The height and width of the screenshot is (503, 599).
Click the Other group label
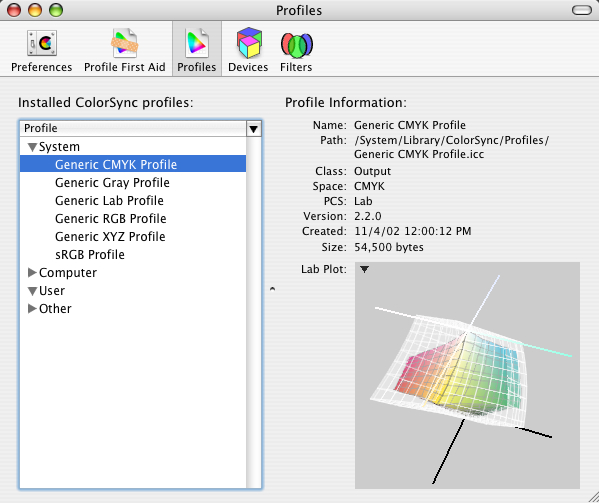(55, 309)
